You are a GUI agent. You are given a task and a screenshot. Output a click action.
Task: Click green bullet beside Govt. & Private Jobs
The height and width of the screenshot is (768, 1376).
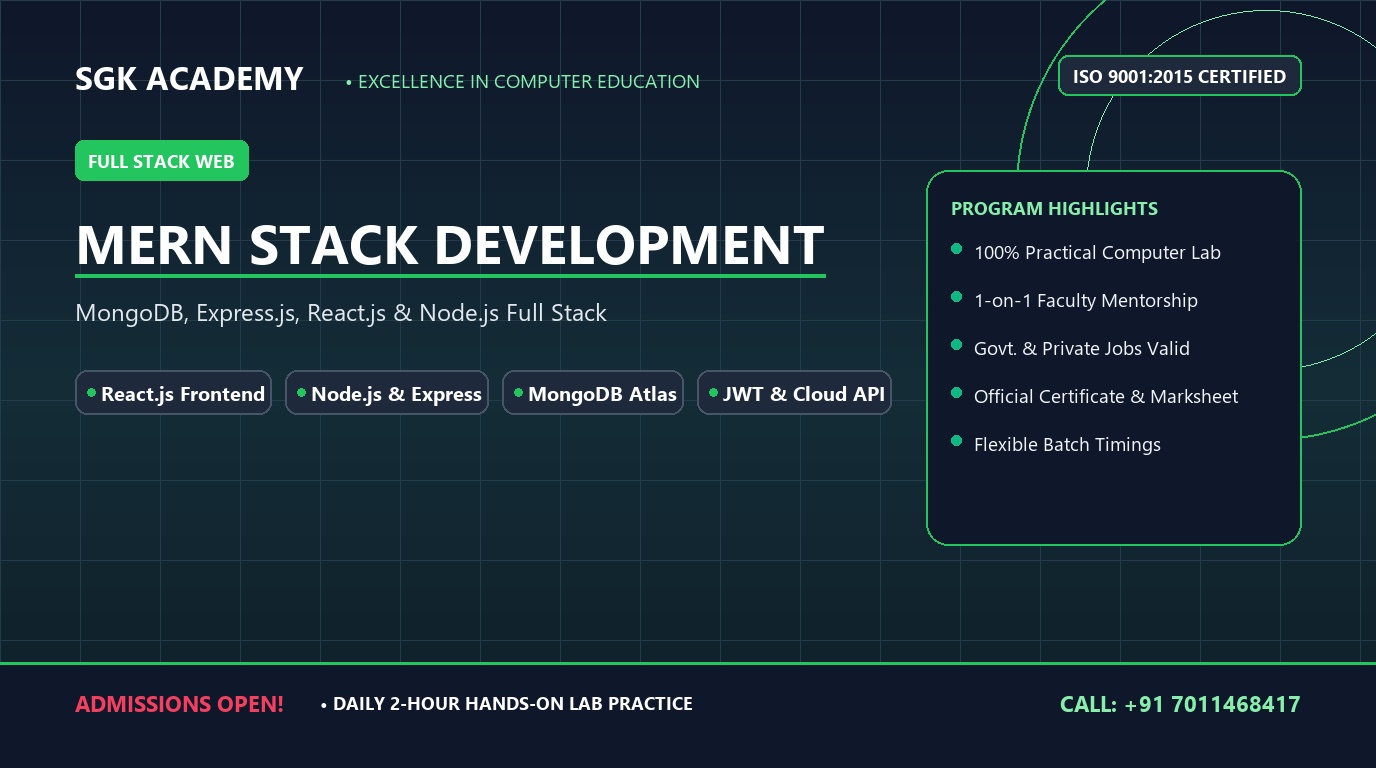click(x=957, y=345)
